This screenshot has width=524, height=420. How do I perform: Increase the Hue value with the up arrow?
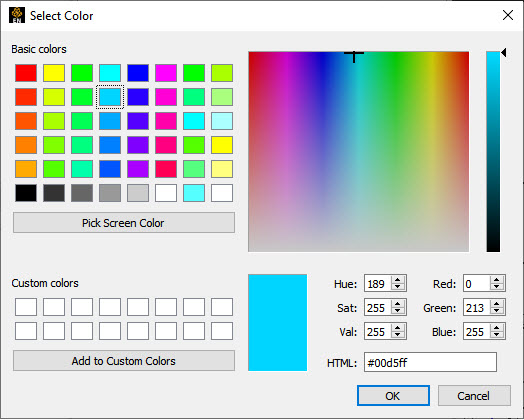point(397,280)
